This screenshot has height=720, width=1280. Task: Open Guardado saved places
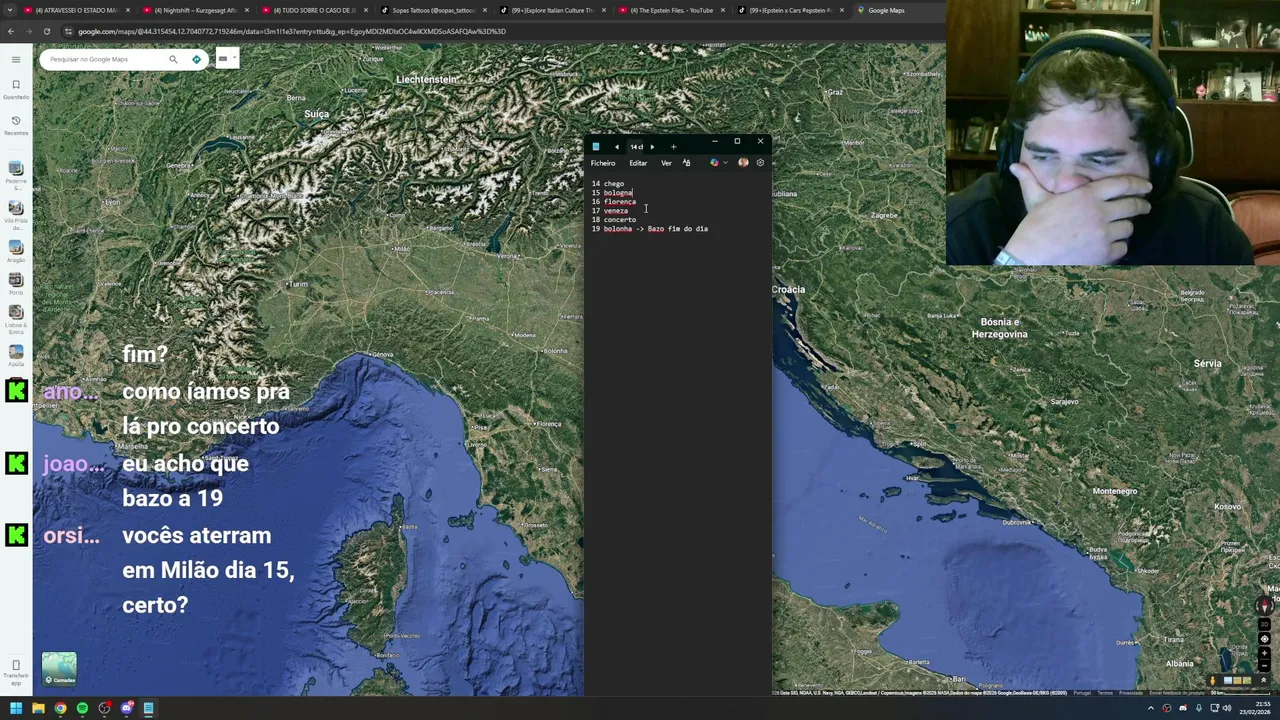[16, 90]
